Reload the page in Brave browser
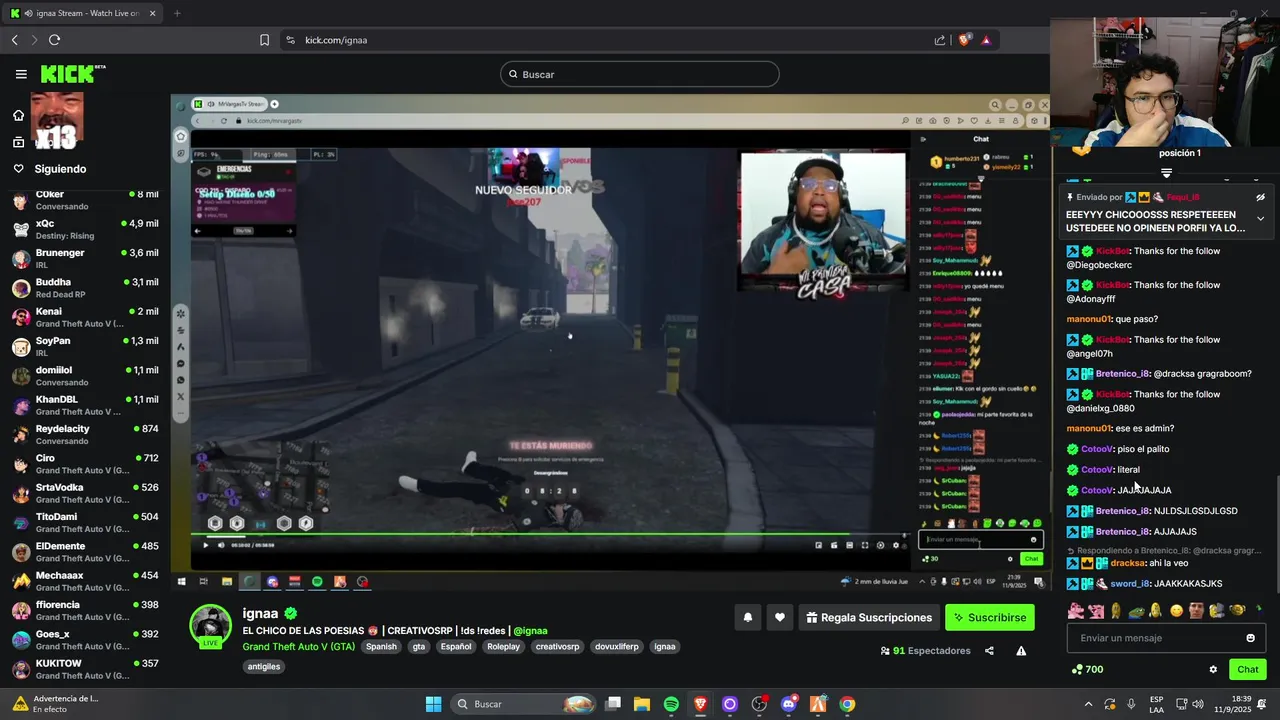Viewport: 1280px width, 720px height. (x=54, y=40)
